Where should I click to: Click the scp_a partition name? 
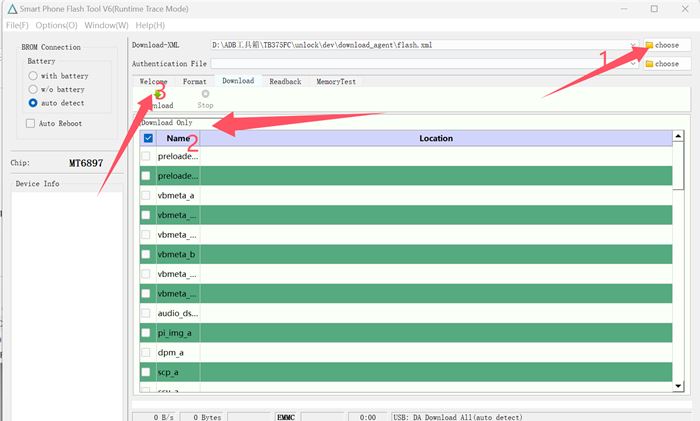point(168,372)
